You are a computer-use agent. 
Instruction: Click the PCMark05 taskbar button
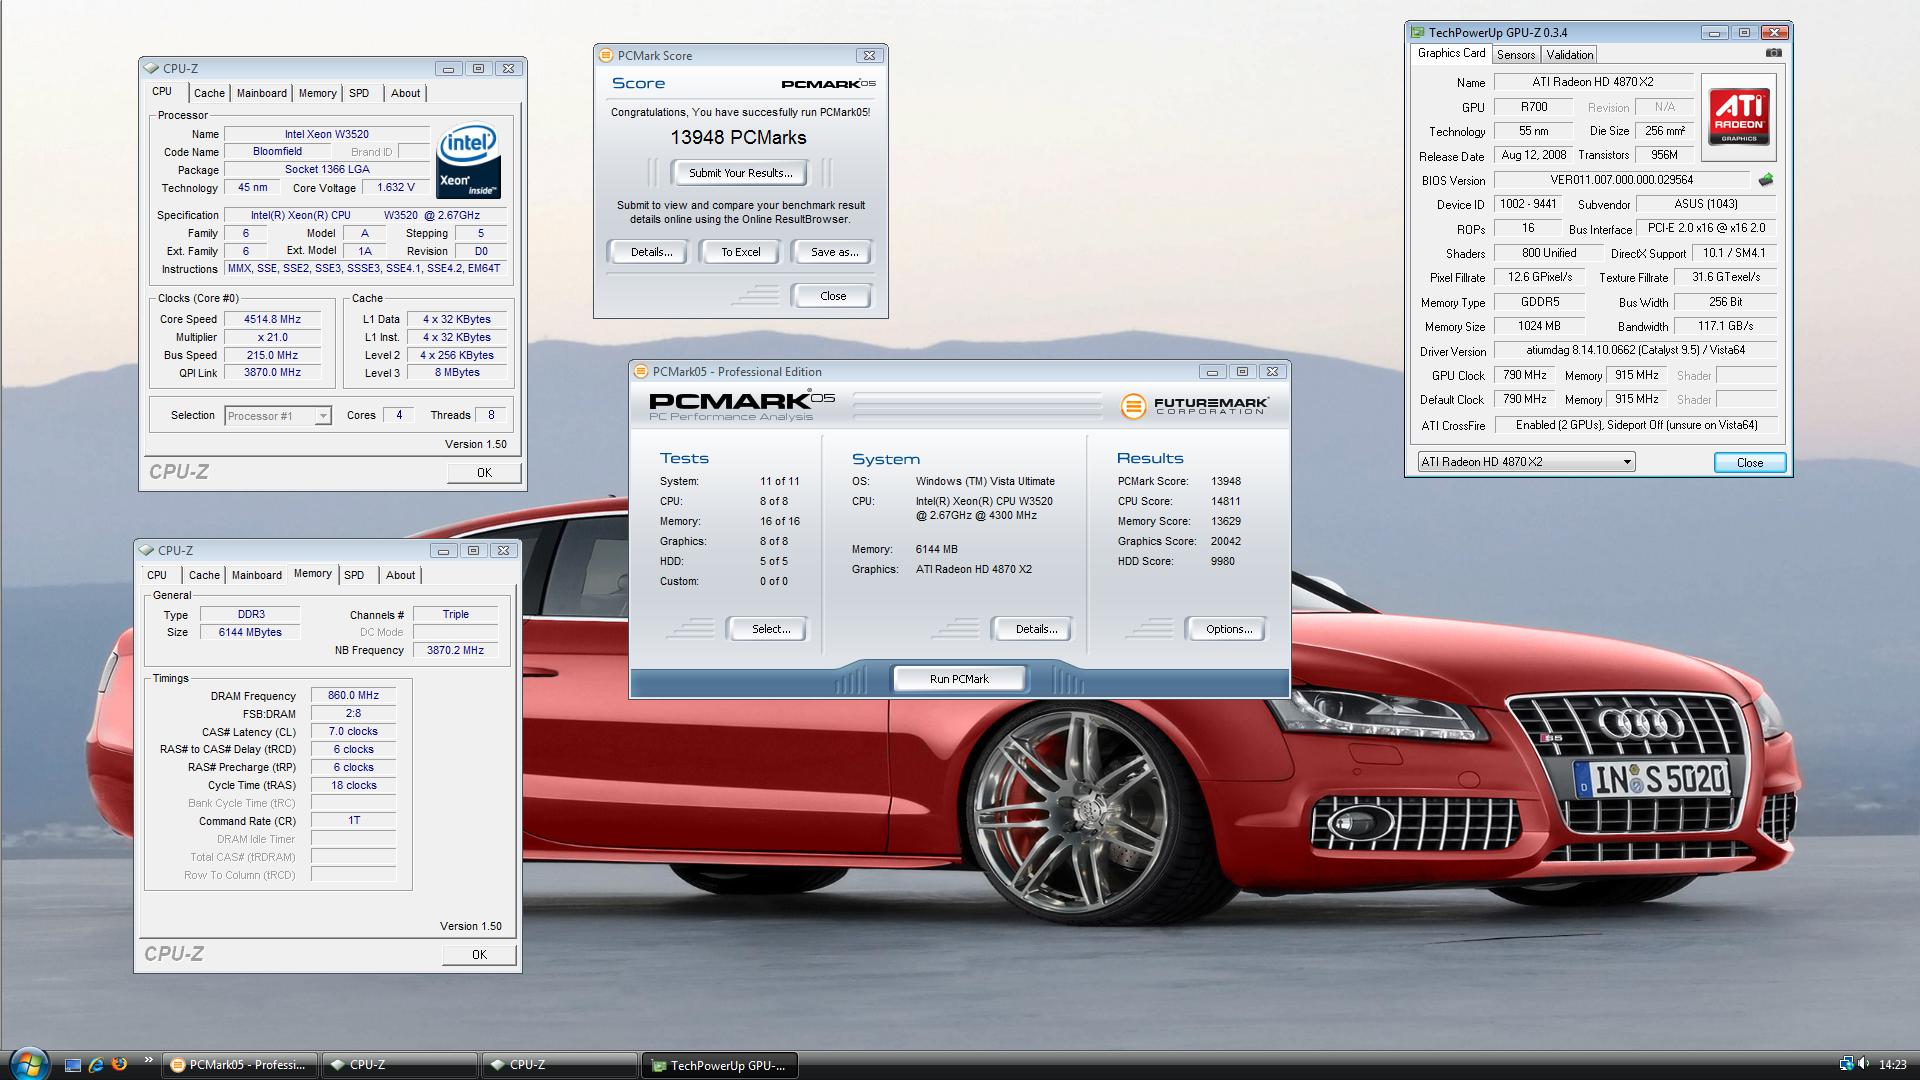tap(240, 1065)
